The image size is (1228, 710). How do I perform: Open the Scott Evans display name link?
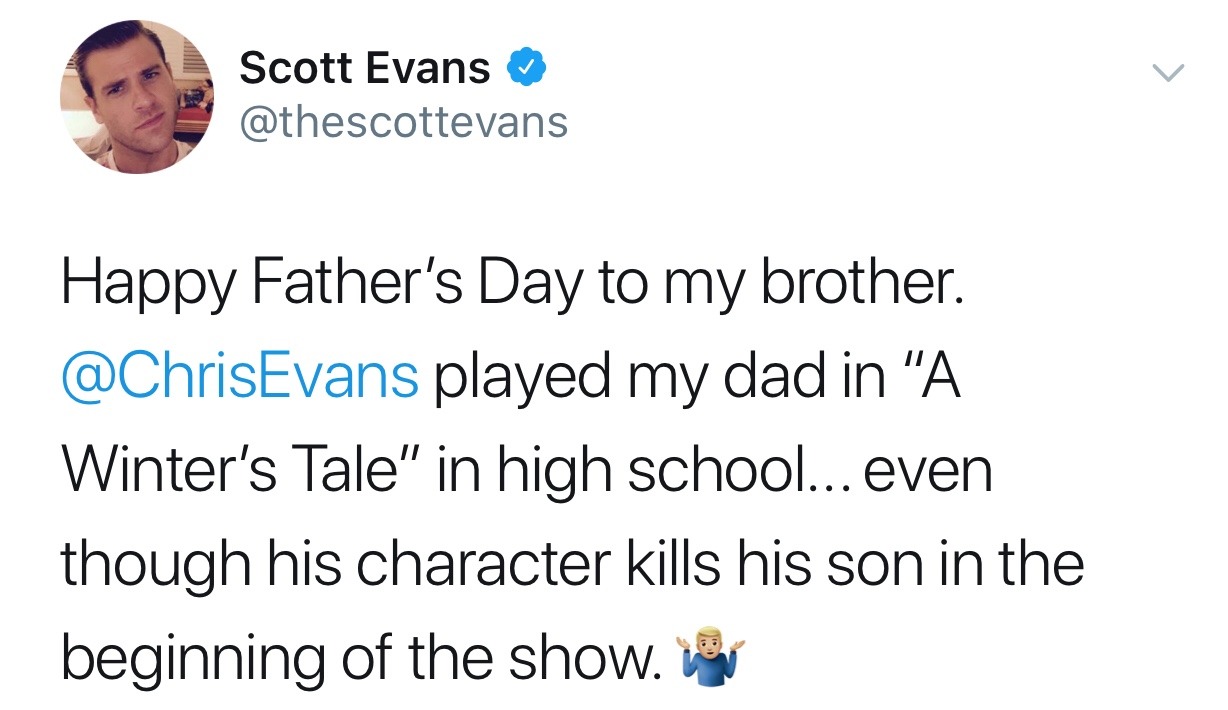pos(365,69)
